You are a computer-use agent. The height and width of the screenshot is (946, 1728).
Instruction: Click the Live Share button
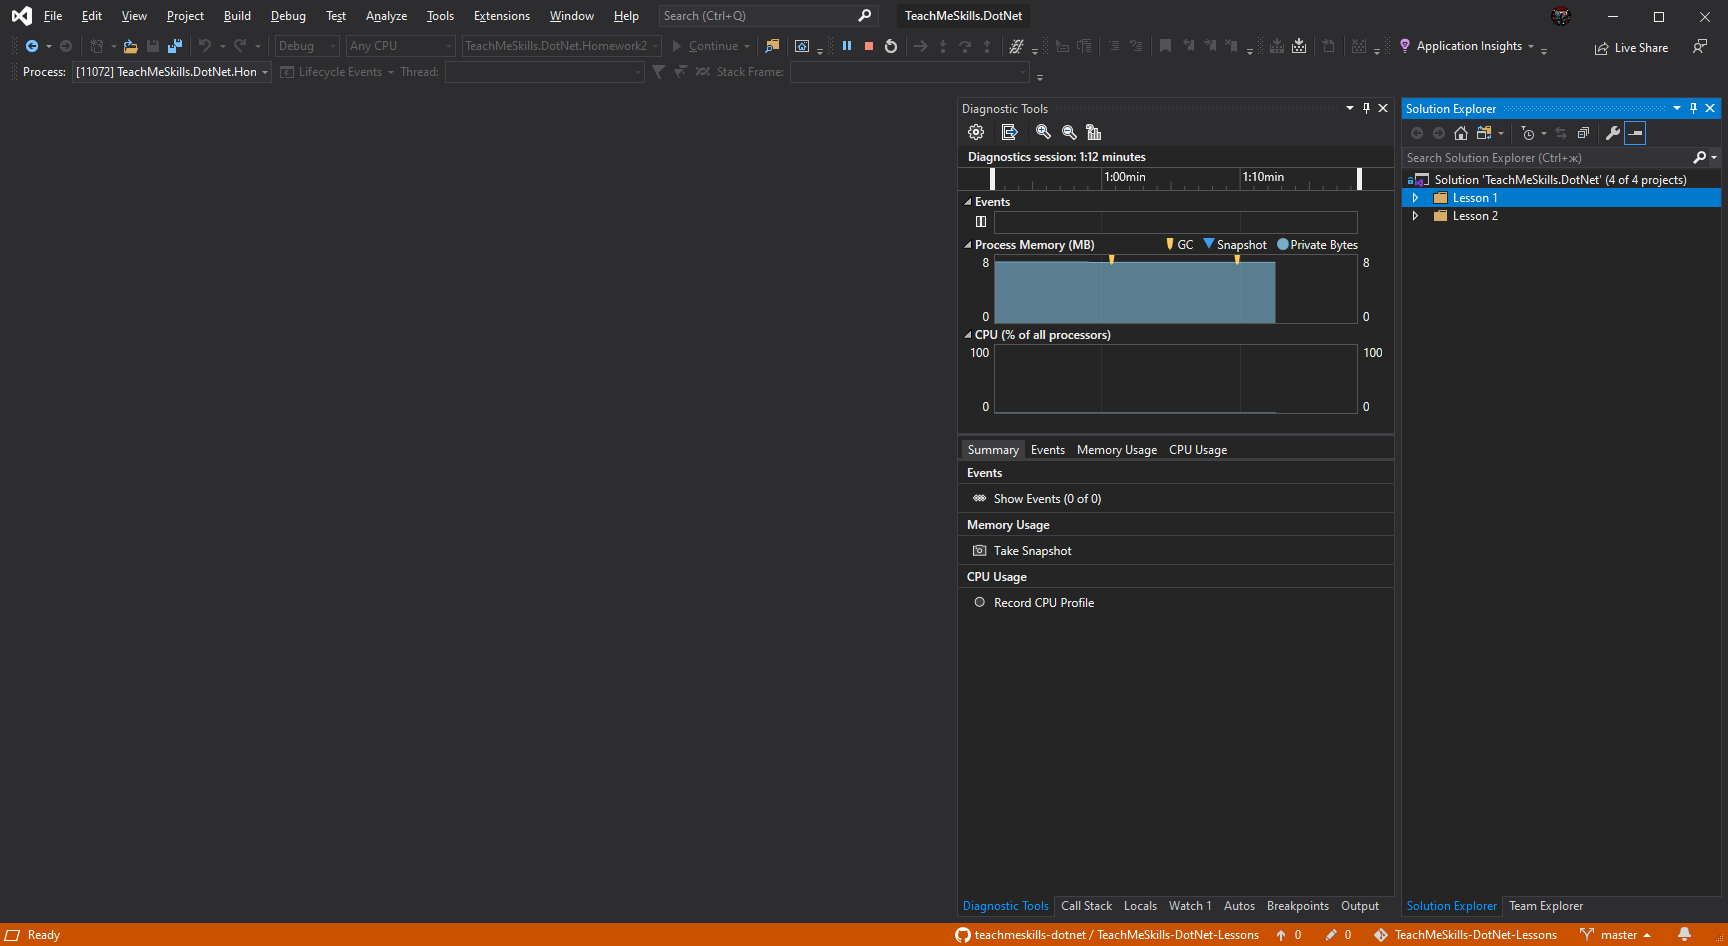pyautogui.click(x=1632, y=48)
